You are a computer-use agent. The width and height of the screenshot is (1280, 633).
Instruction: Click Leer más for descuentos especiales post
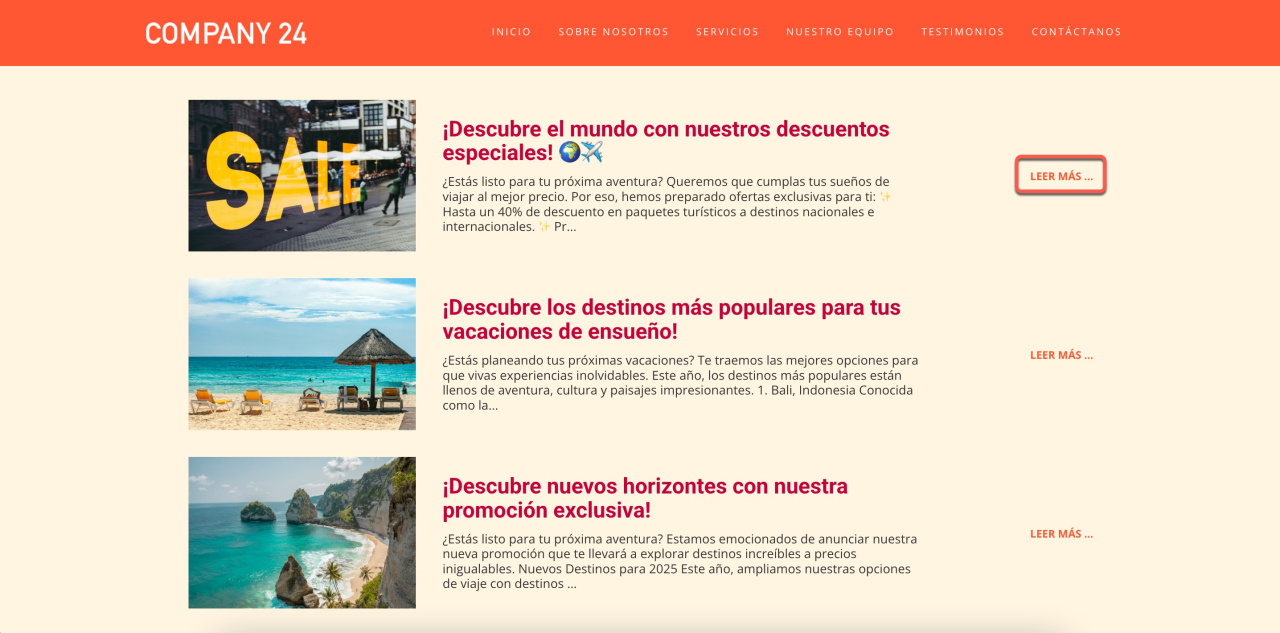tap(1061, 176)
